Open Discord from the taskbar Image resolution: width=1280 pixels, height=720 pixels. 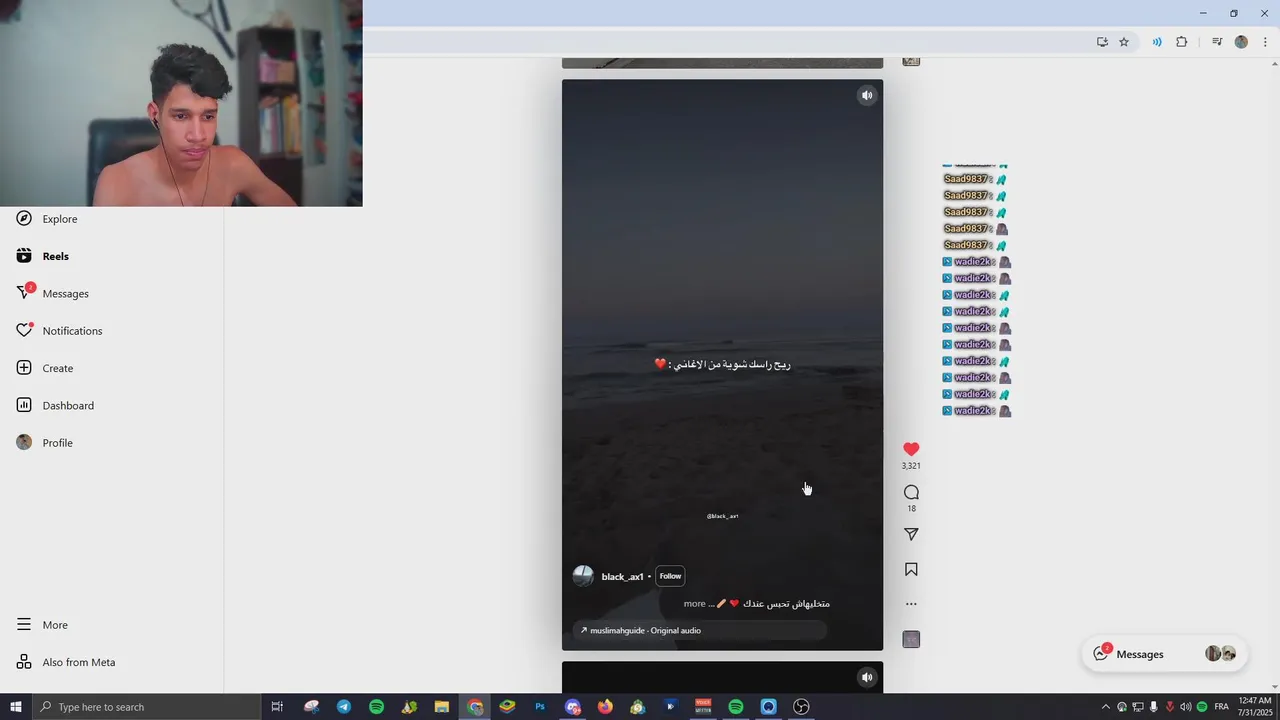tap(572, 707)
